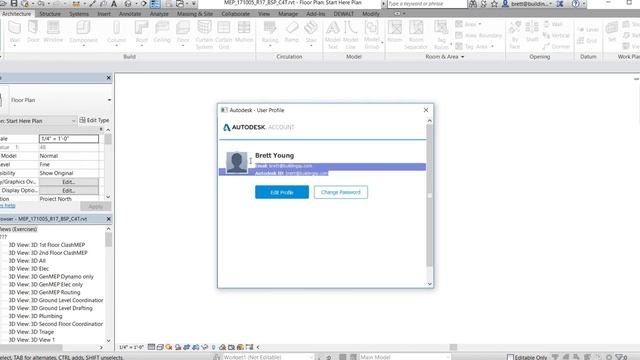Select the Floor tool

pyautogui.click(x=183, y=32)
